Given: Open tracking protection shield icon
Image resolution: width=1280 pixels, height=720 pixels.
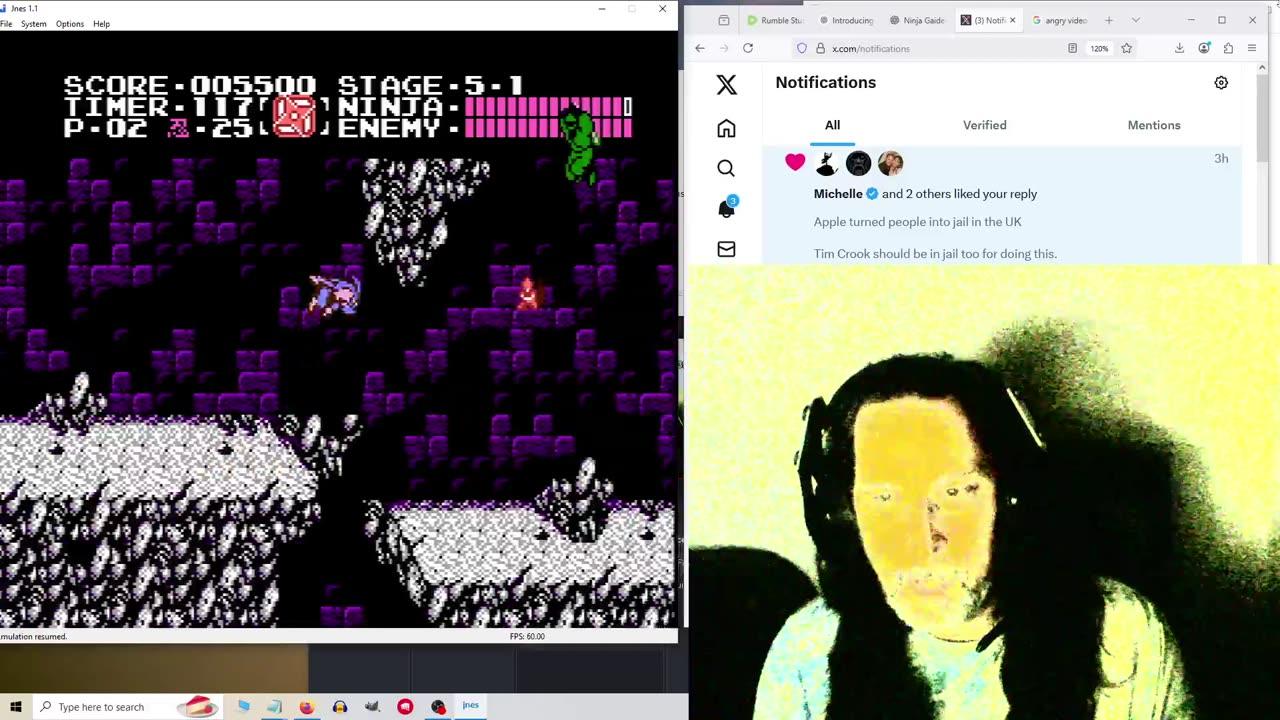Looking at the screenshot, I should 801,48.
